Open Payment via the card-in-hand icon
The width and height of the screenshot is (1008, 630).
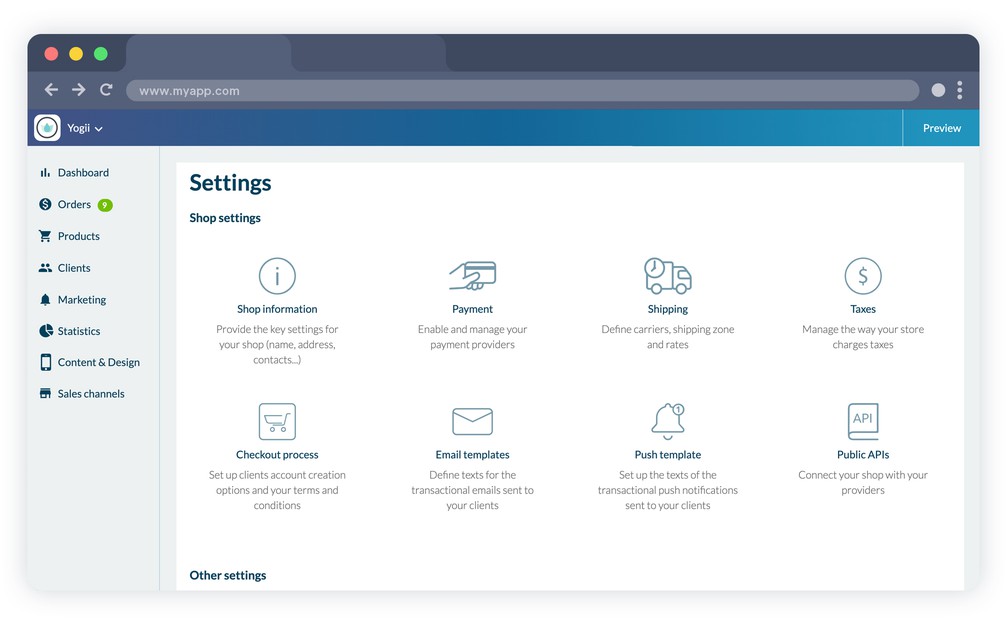pyautogui.click(x=472, y=276)
